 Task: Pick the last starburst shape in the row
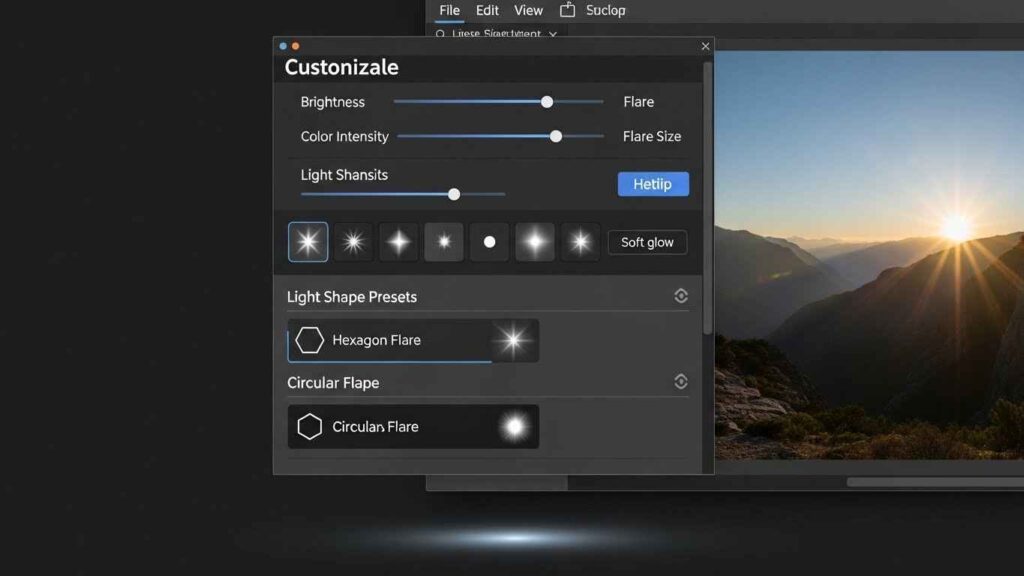tap(580, 241)
